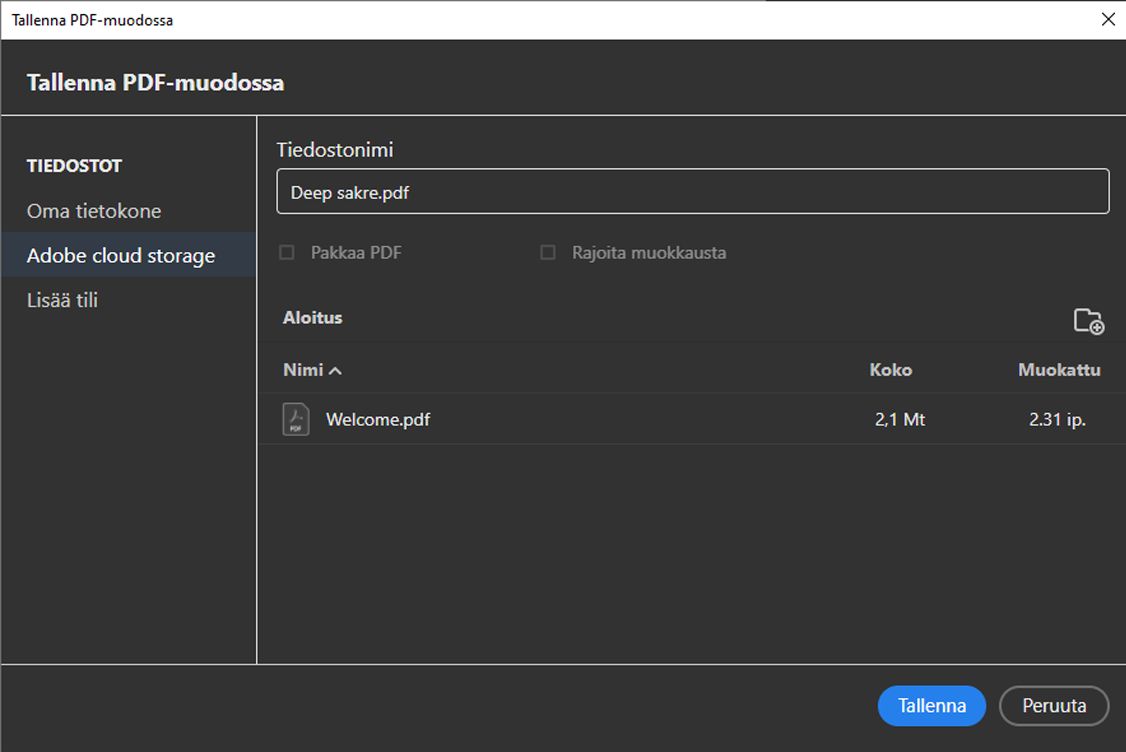Screen dimensions: 1126x752
Task: Click the Tiedostonimi text field
Action: [x=692, y=192]
